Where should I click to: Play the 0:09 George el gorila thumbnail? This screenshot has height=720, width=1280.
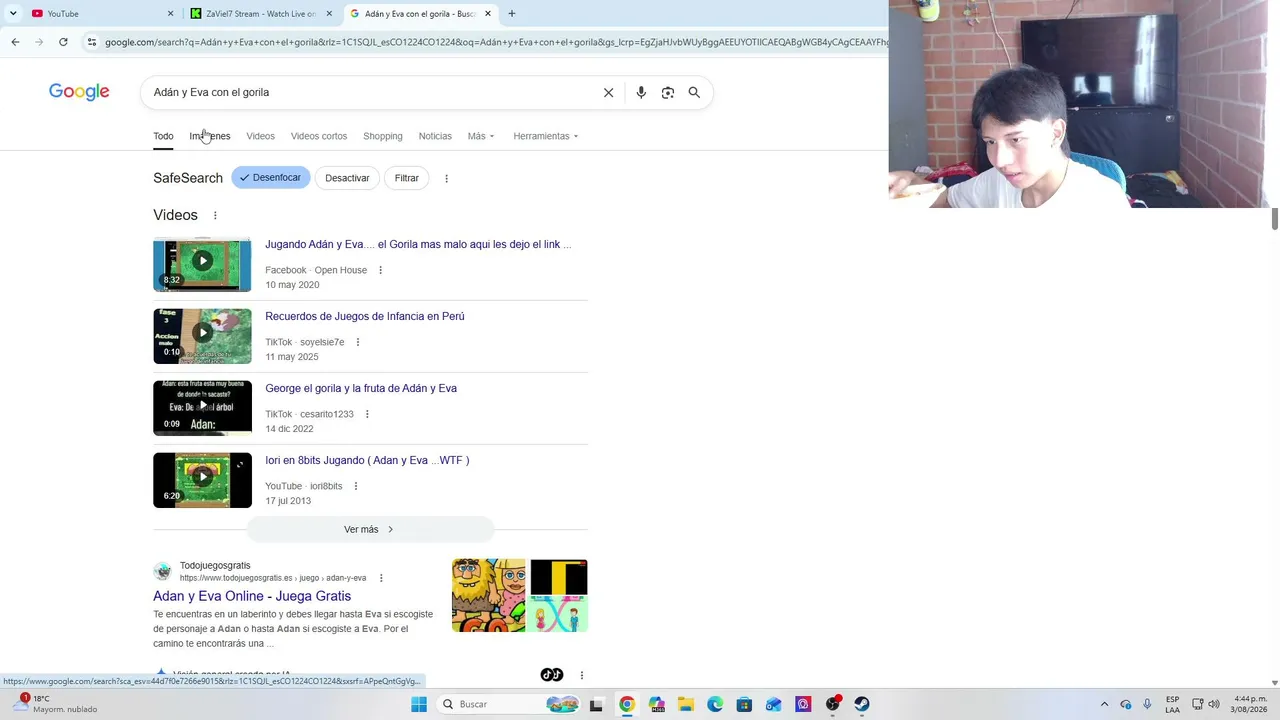(x=202, y=408)
